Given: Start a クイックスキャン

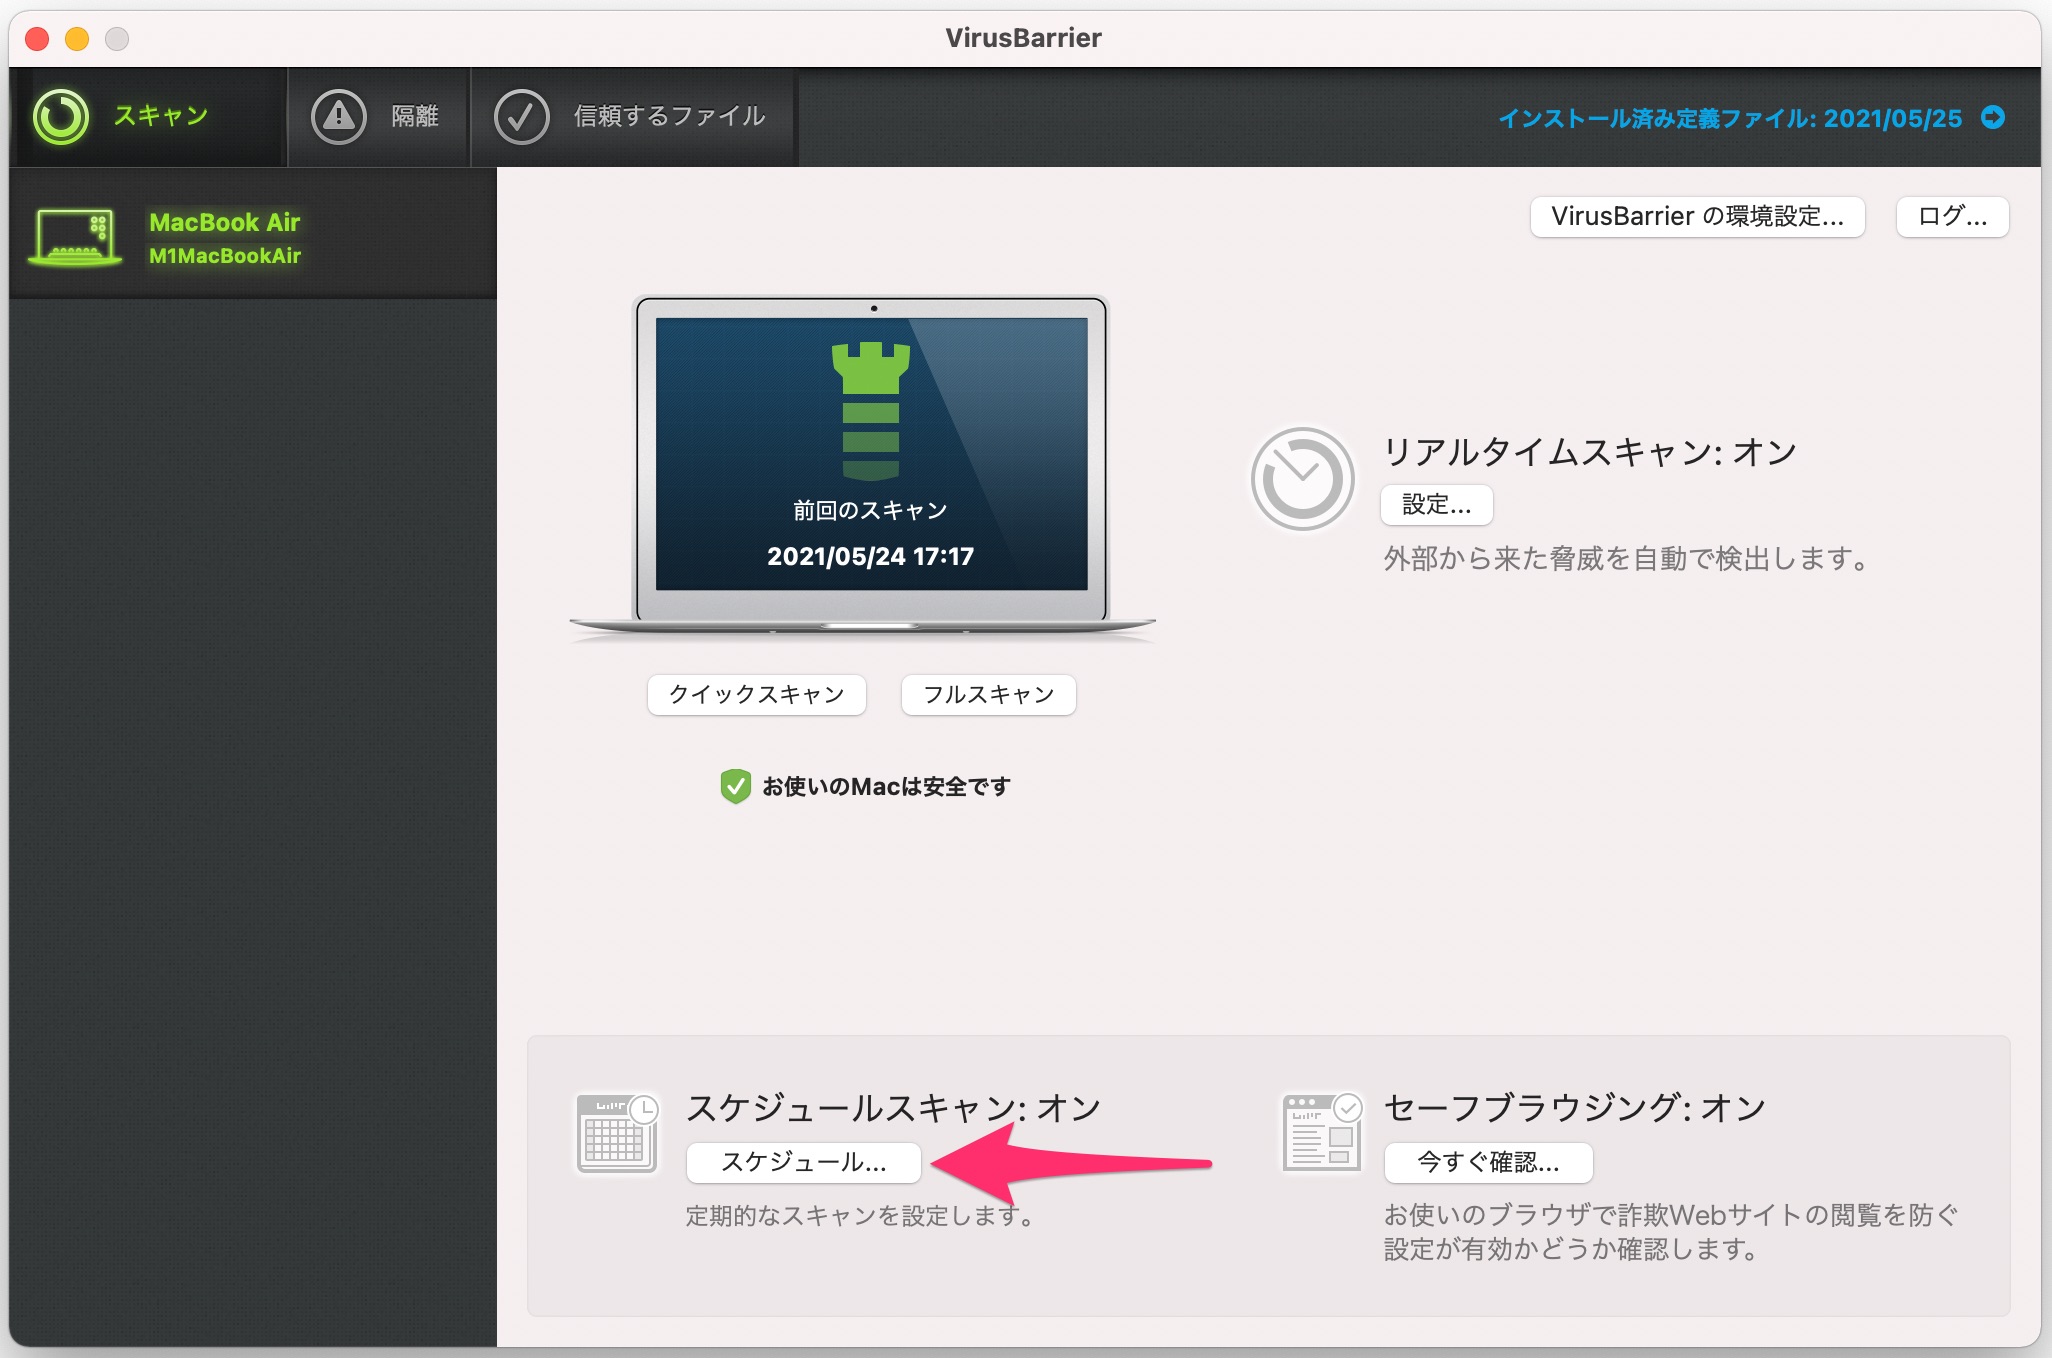Looking at the screenshot, I should (x=756, y=694).
